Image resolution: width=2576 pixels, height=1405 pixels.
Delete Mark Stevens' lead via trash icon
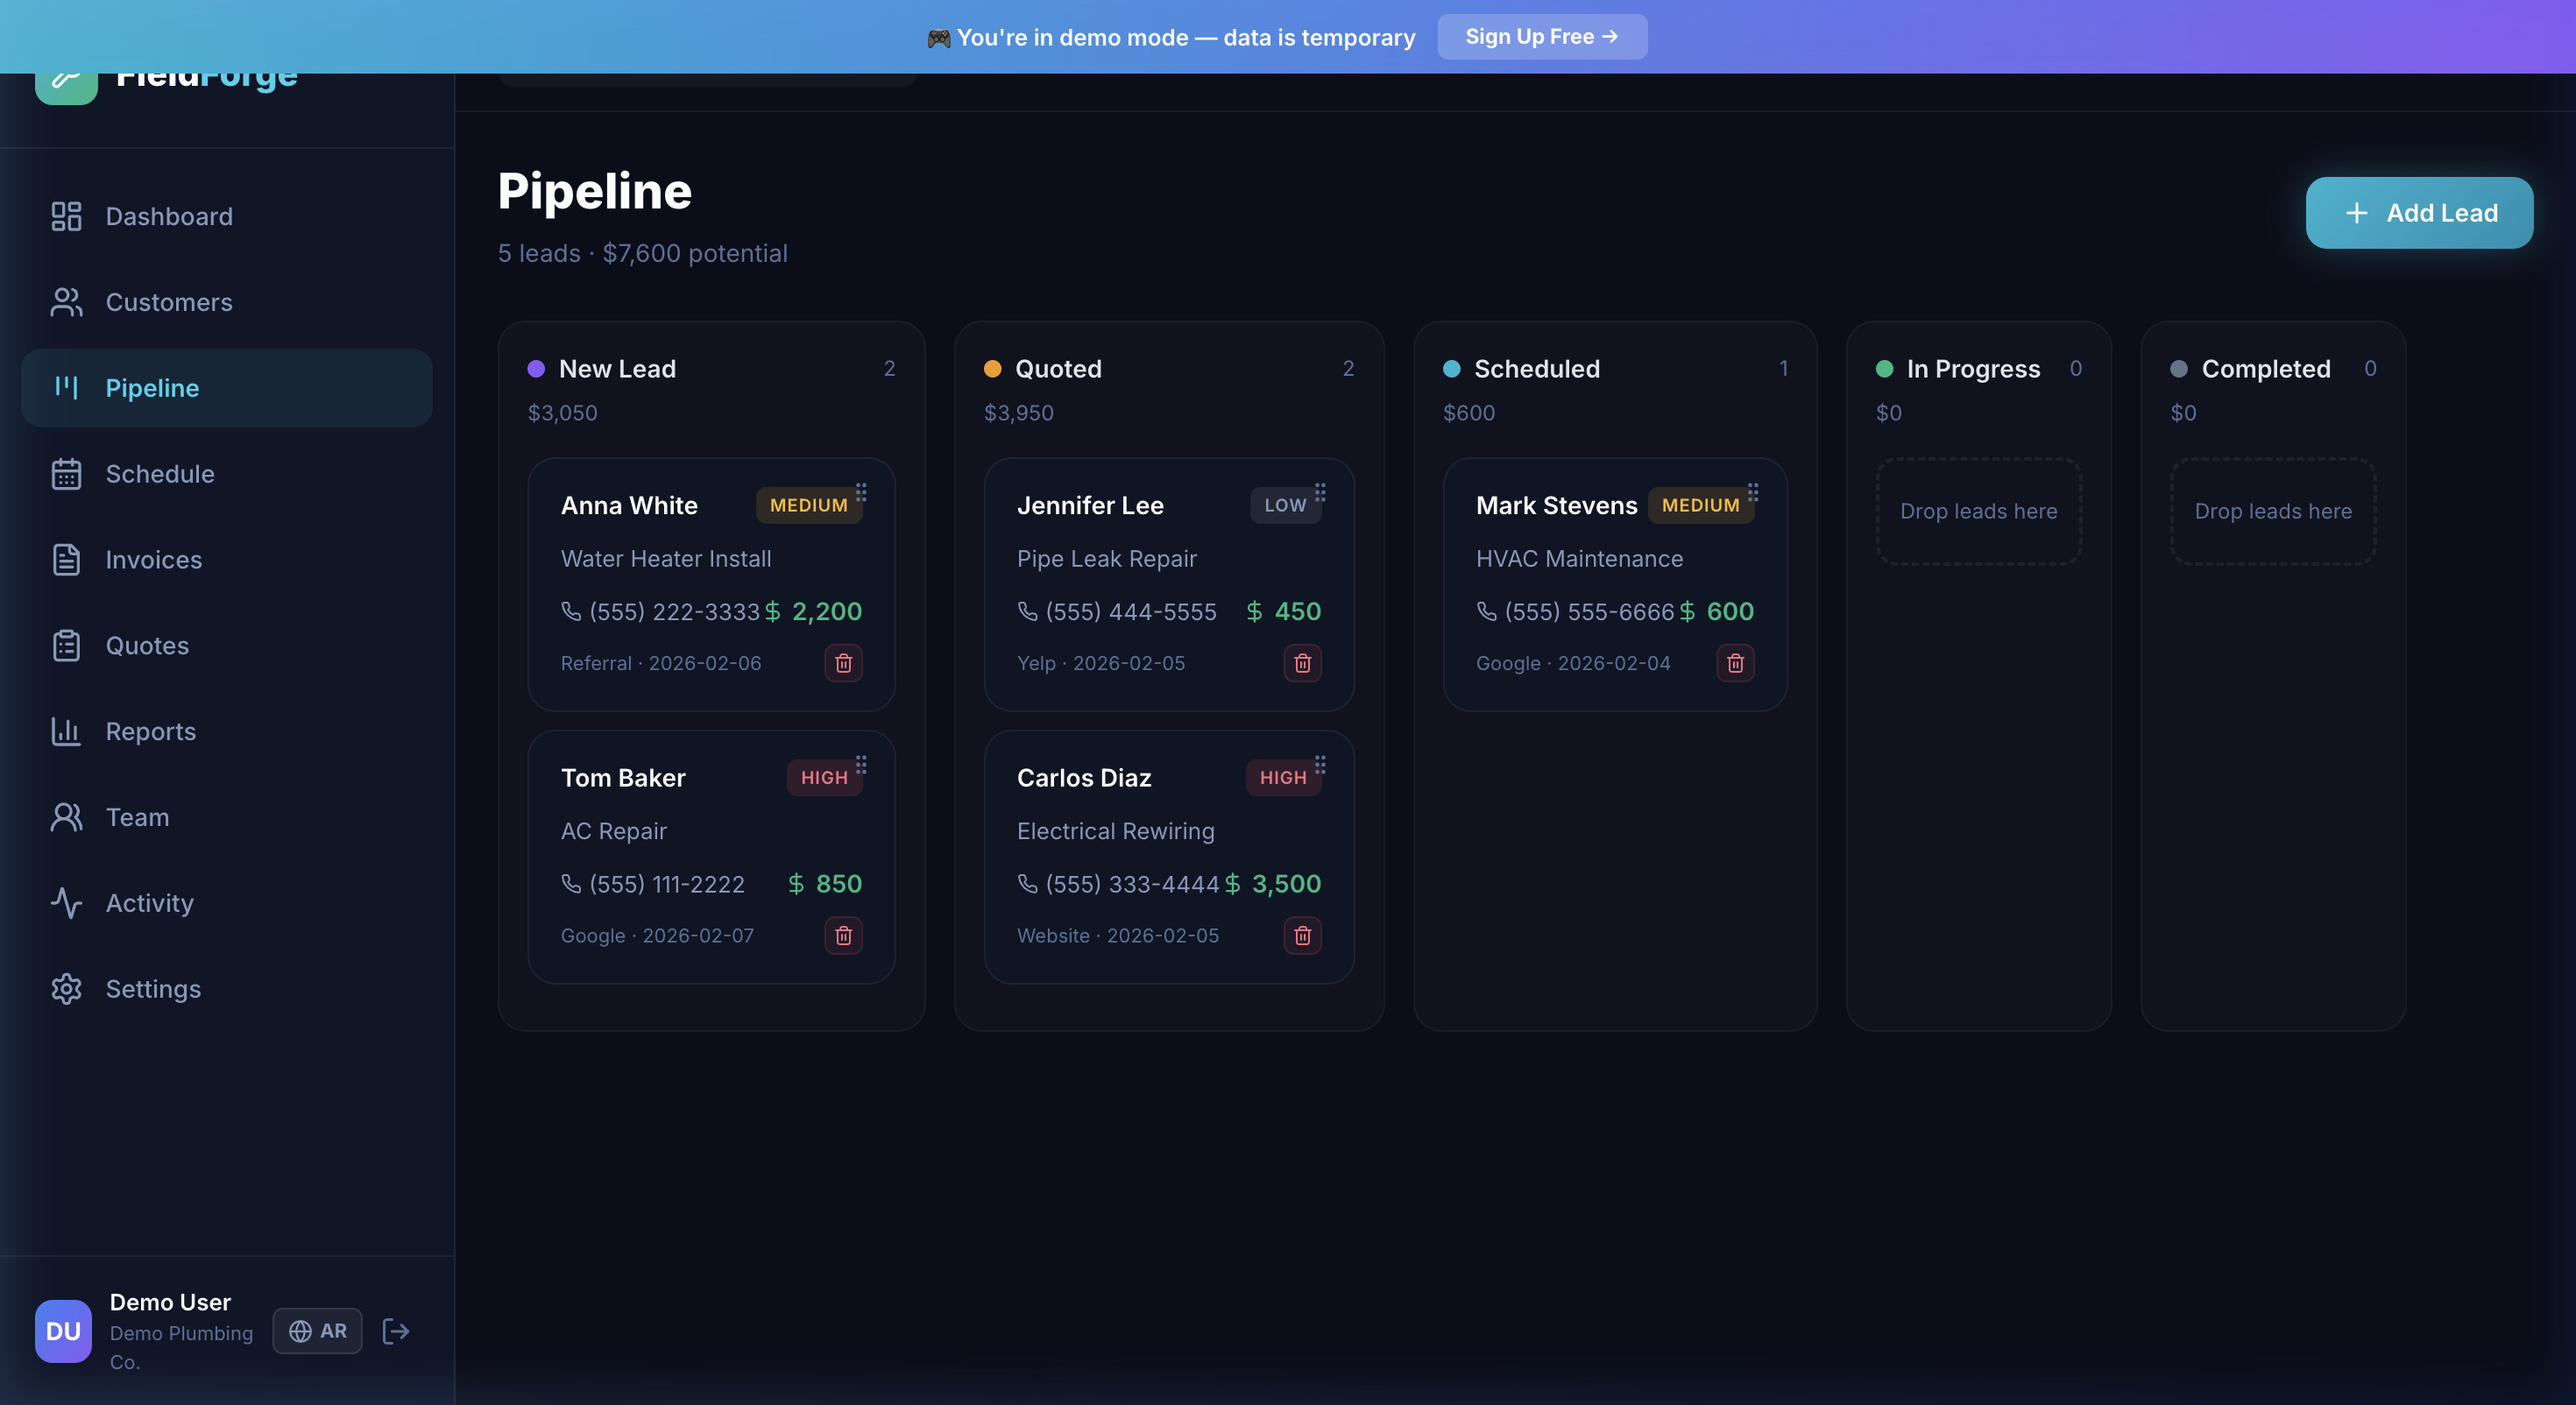tap(1735, 663)
